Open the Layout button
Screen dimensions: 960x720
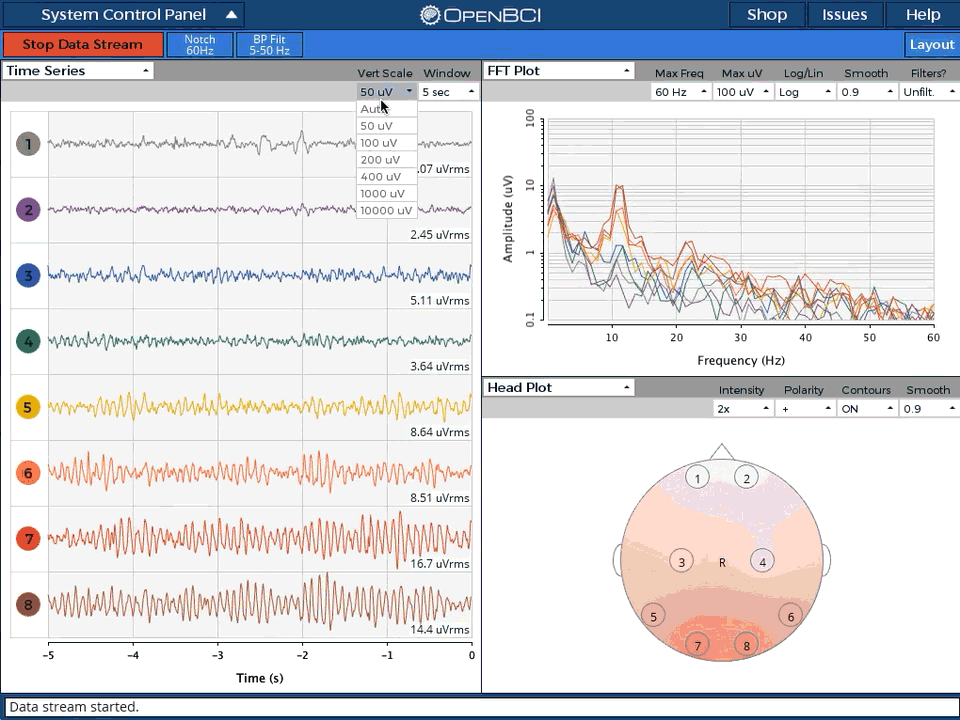(x=931, y=44)
